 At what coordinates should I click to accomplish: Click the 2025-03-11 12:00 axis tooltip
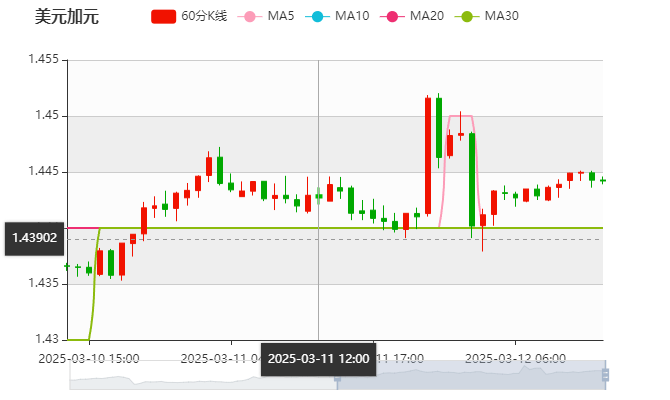point(318,359)
